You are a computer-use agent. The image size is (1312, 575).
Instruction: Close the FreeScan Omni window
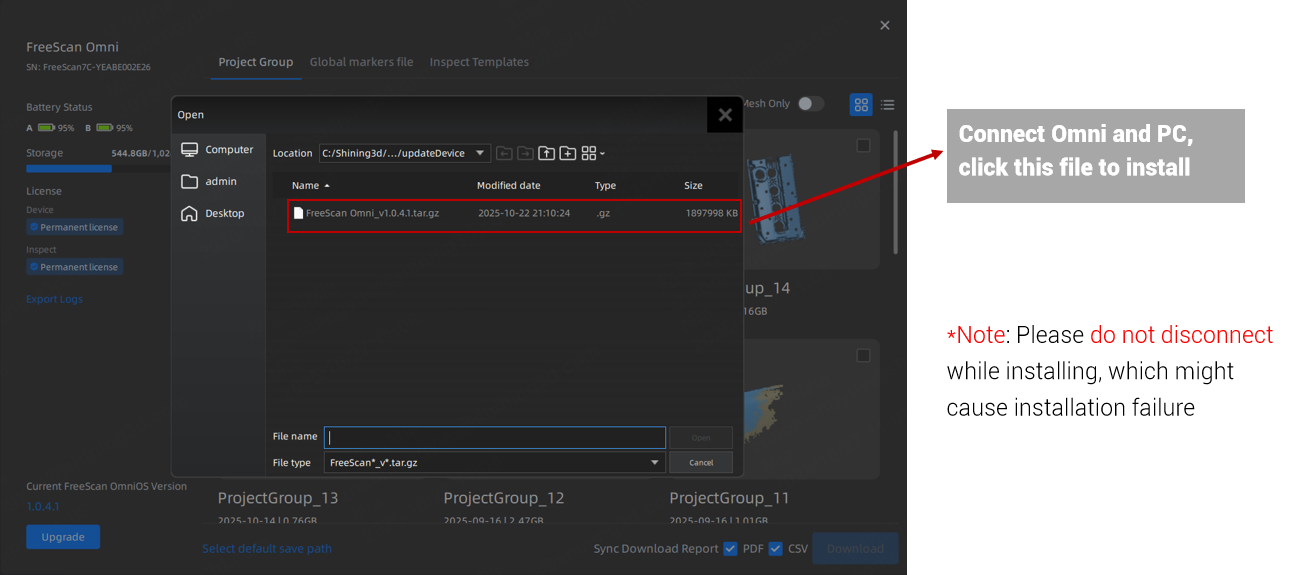pyautogui.click(x=884, y=26)
